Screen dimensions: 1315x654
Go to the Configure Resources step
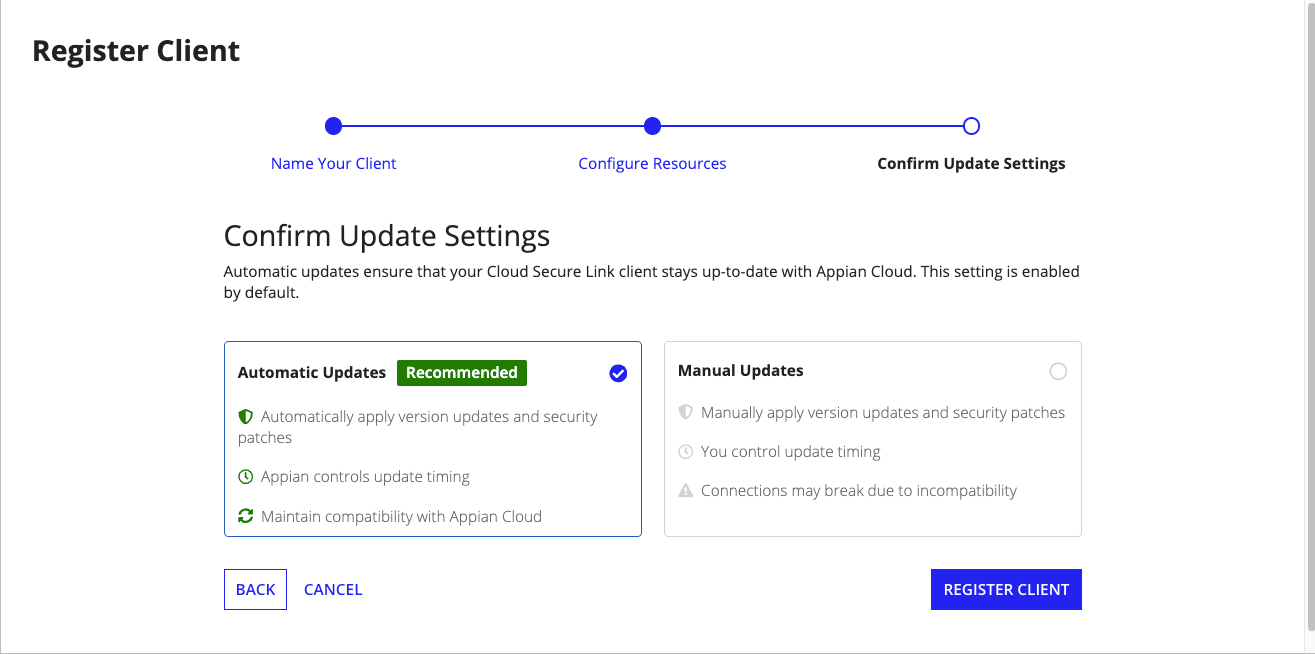pyautogui.click(x=652, y=163)
